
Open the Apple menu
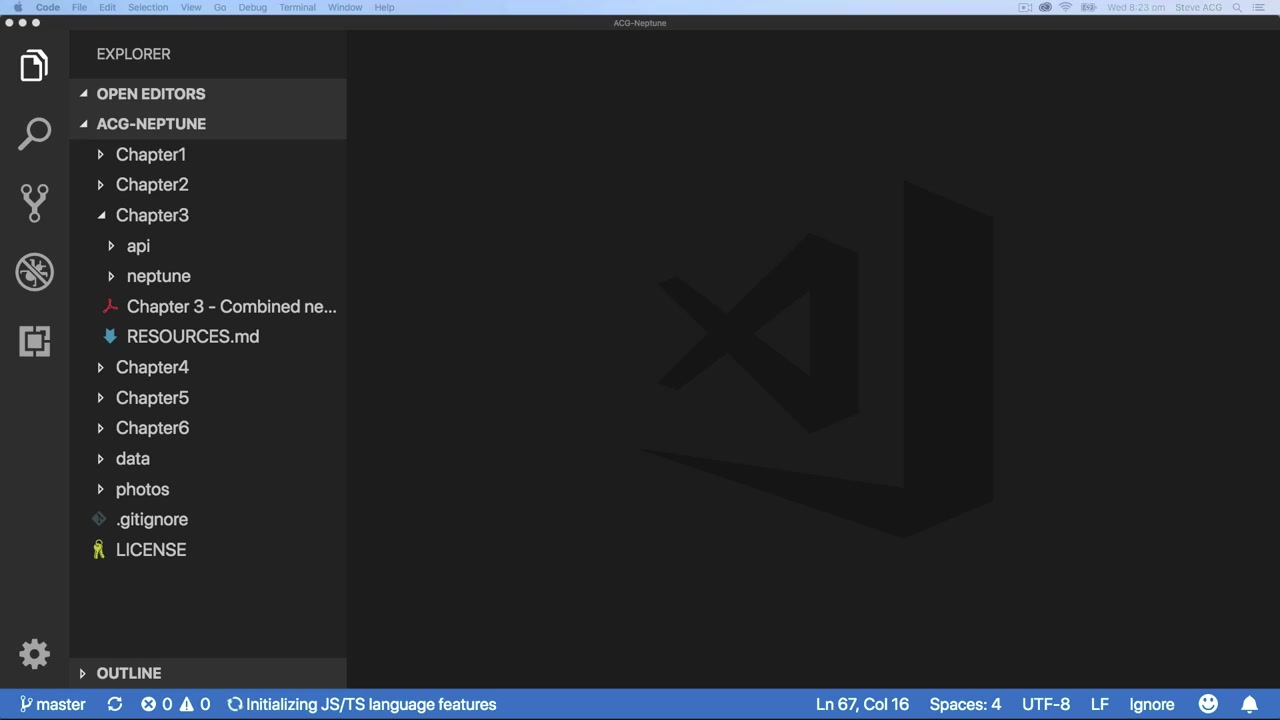click(x=17, y=7)
